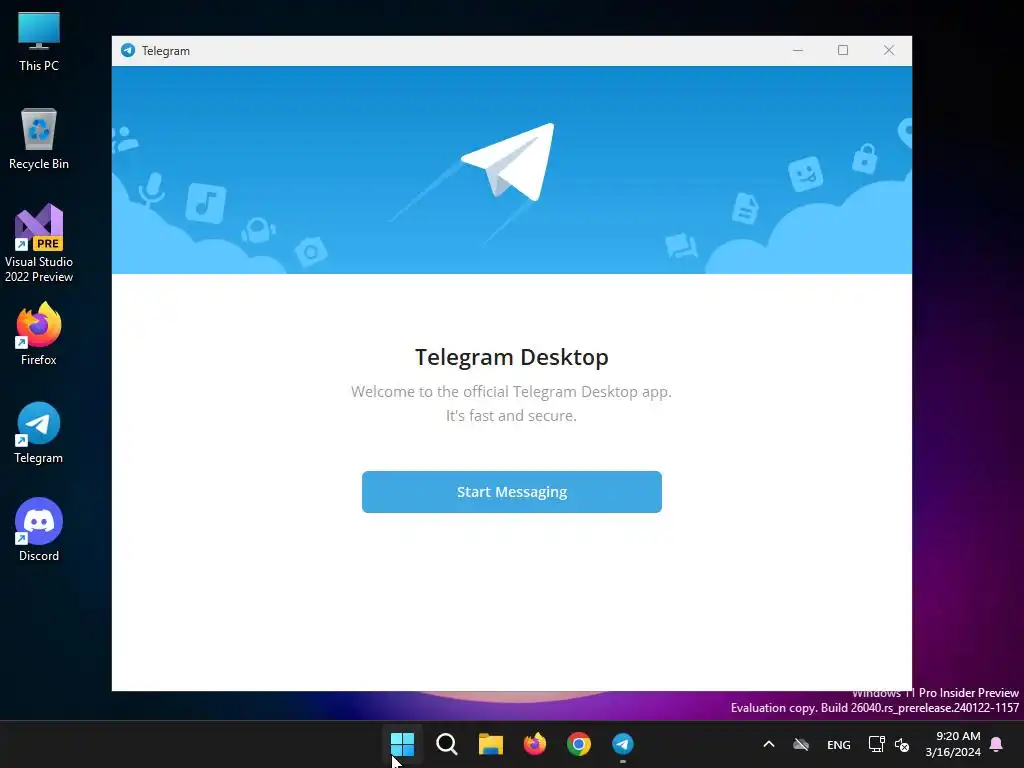Image resolution: width=1024 pixels, height=768 pixels.
Task: Select the Firefox desktop shortcut
Action: coord(39,334)
